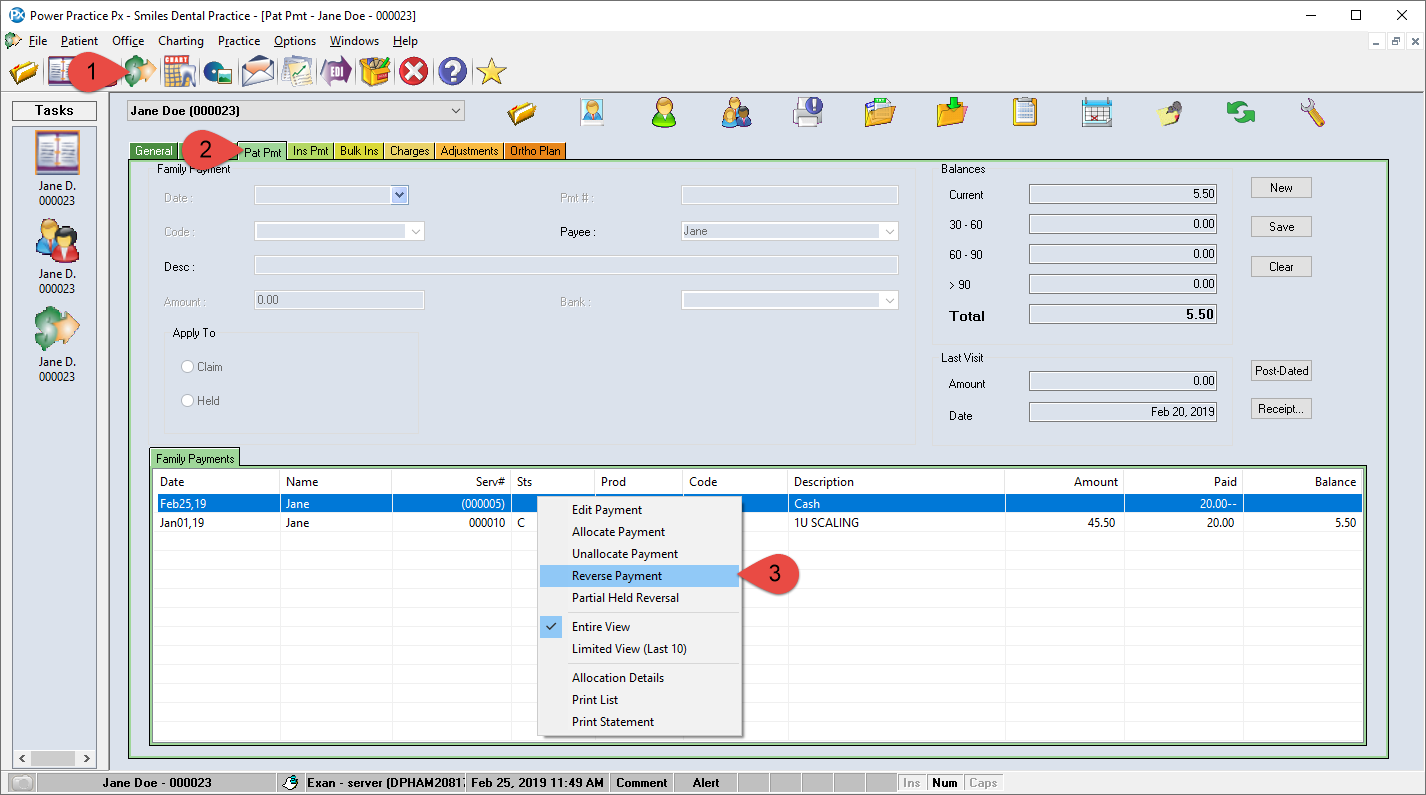Viewport: 1426px width, 795px height.
Task: Expand the Bank dropdown
Action: 889,300
